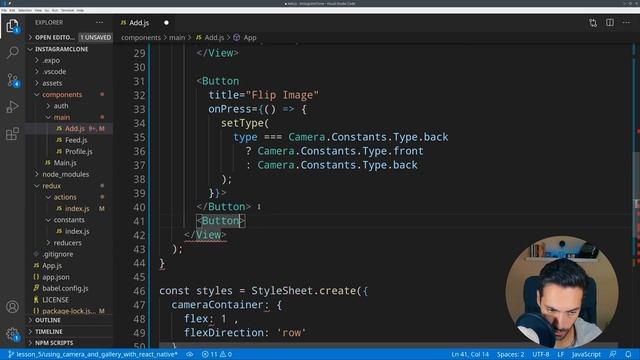The image size is (640, 360).
Task: Collapse the actions folder
Action: click(70, 197)
